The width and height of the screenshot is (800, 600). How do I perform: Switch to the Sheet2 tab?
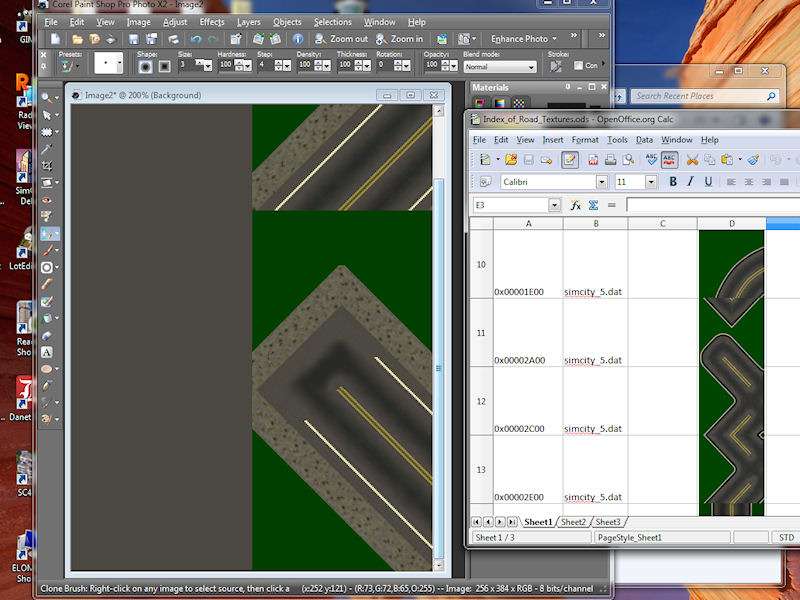[x=573, y=522]
